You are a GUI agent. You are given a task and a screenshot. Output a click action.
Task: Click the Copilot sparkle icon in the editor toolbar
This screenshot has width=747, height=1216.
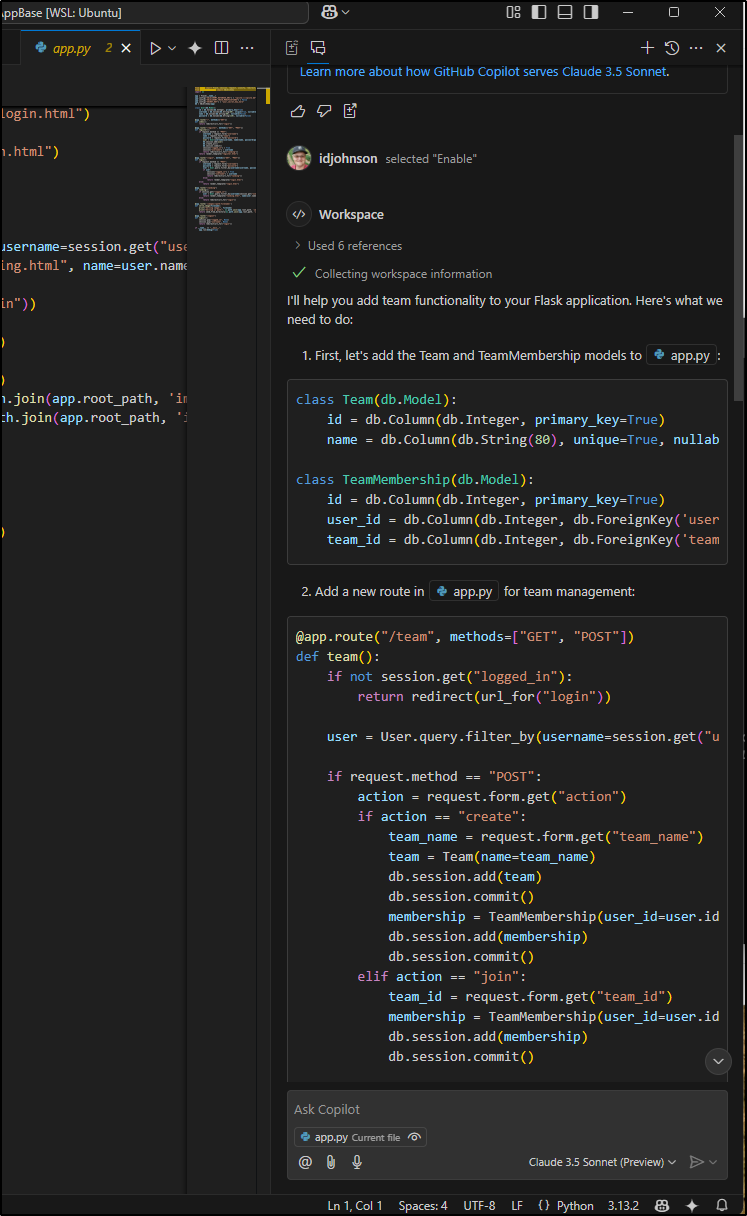(195, 47)
